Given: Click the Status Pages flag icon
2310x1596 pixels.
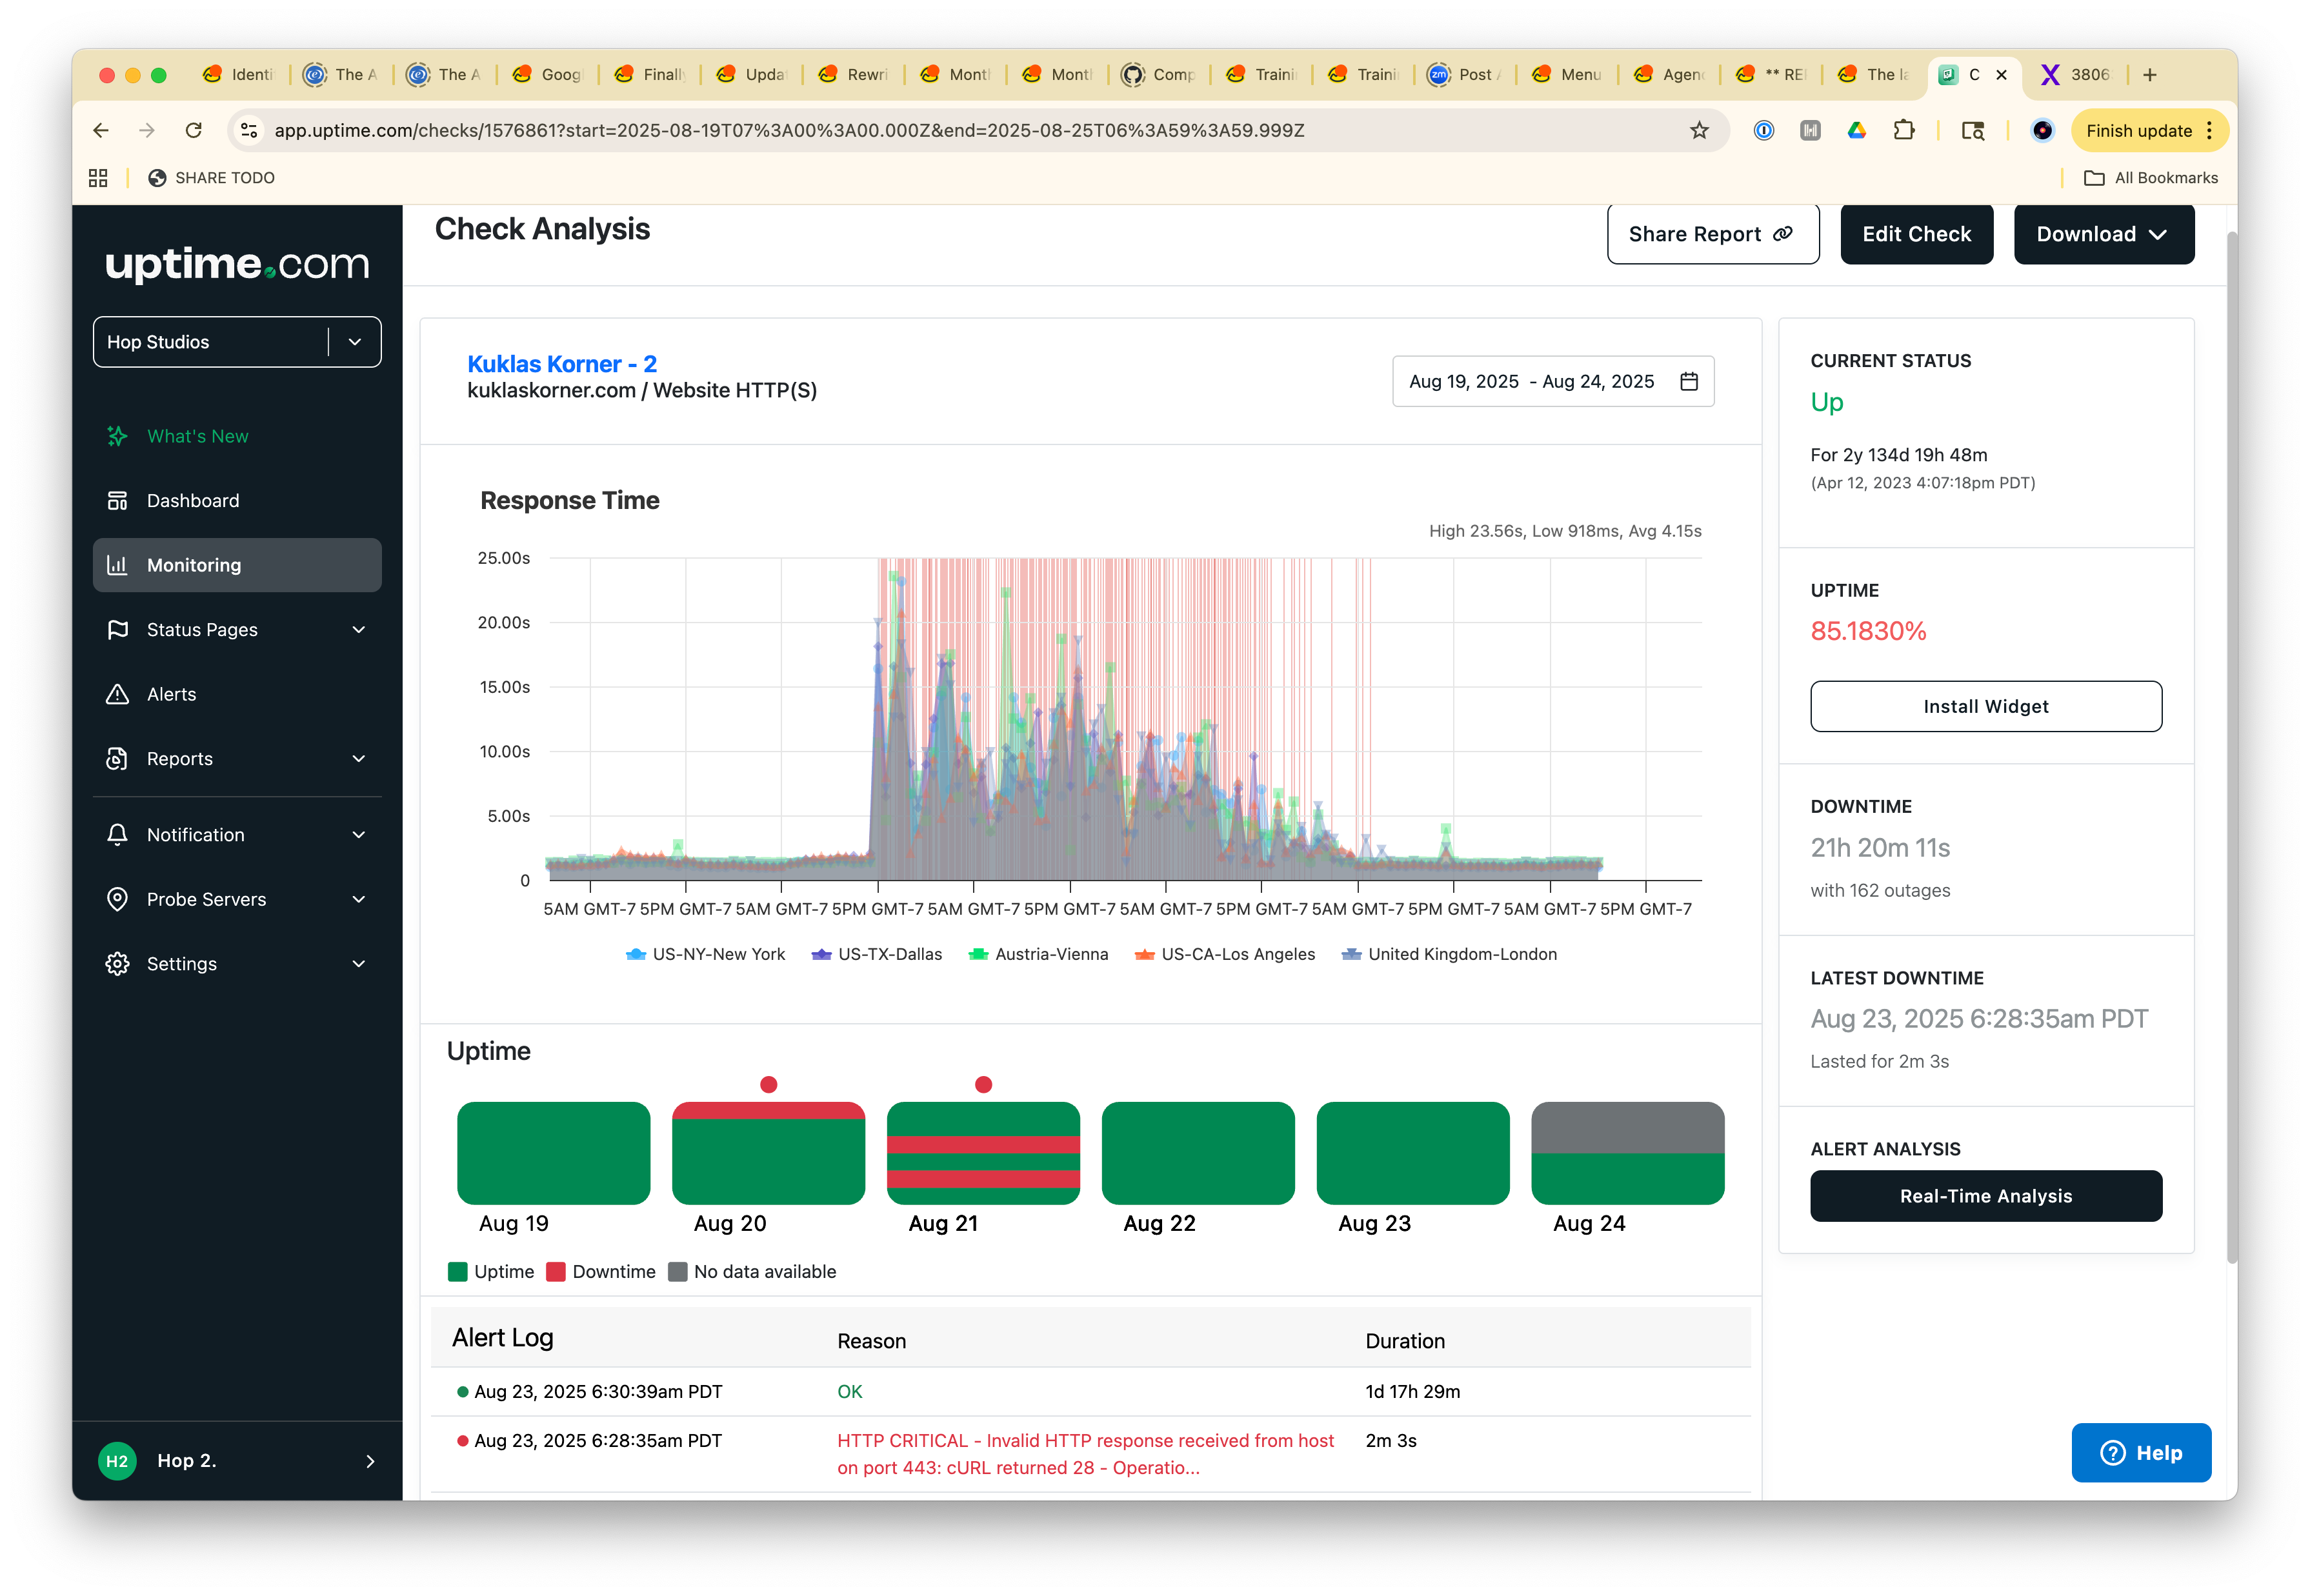Looking at the screenshot, I should point(118,630).
